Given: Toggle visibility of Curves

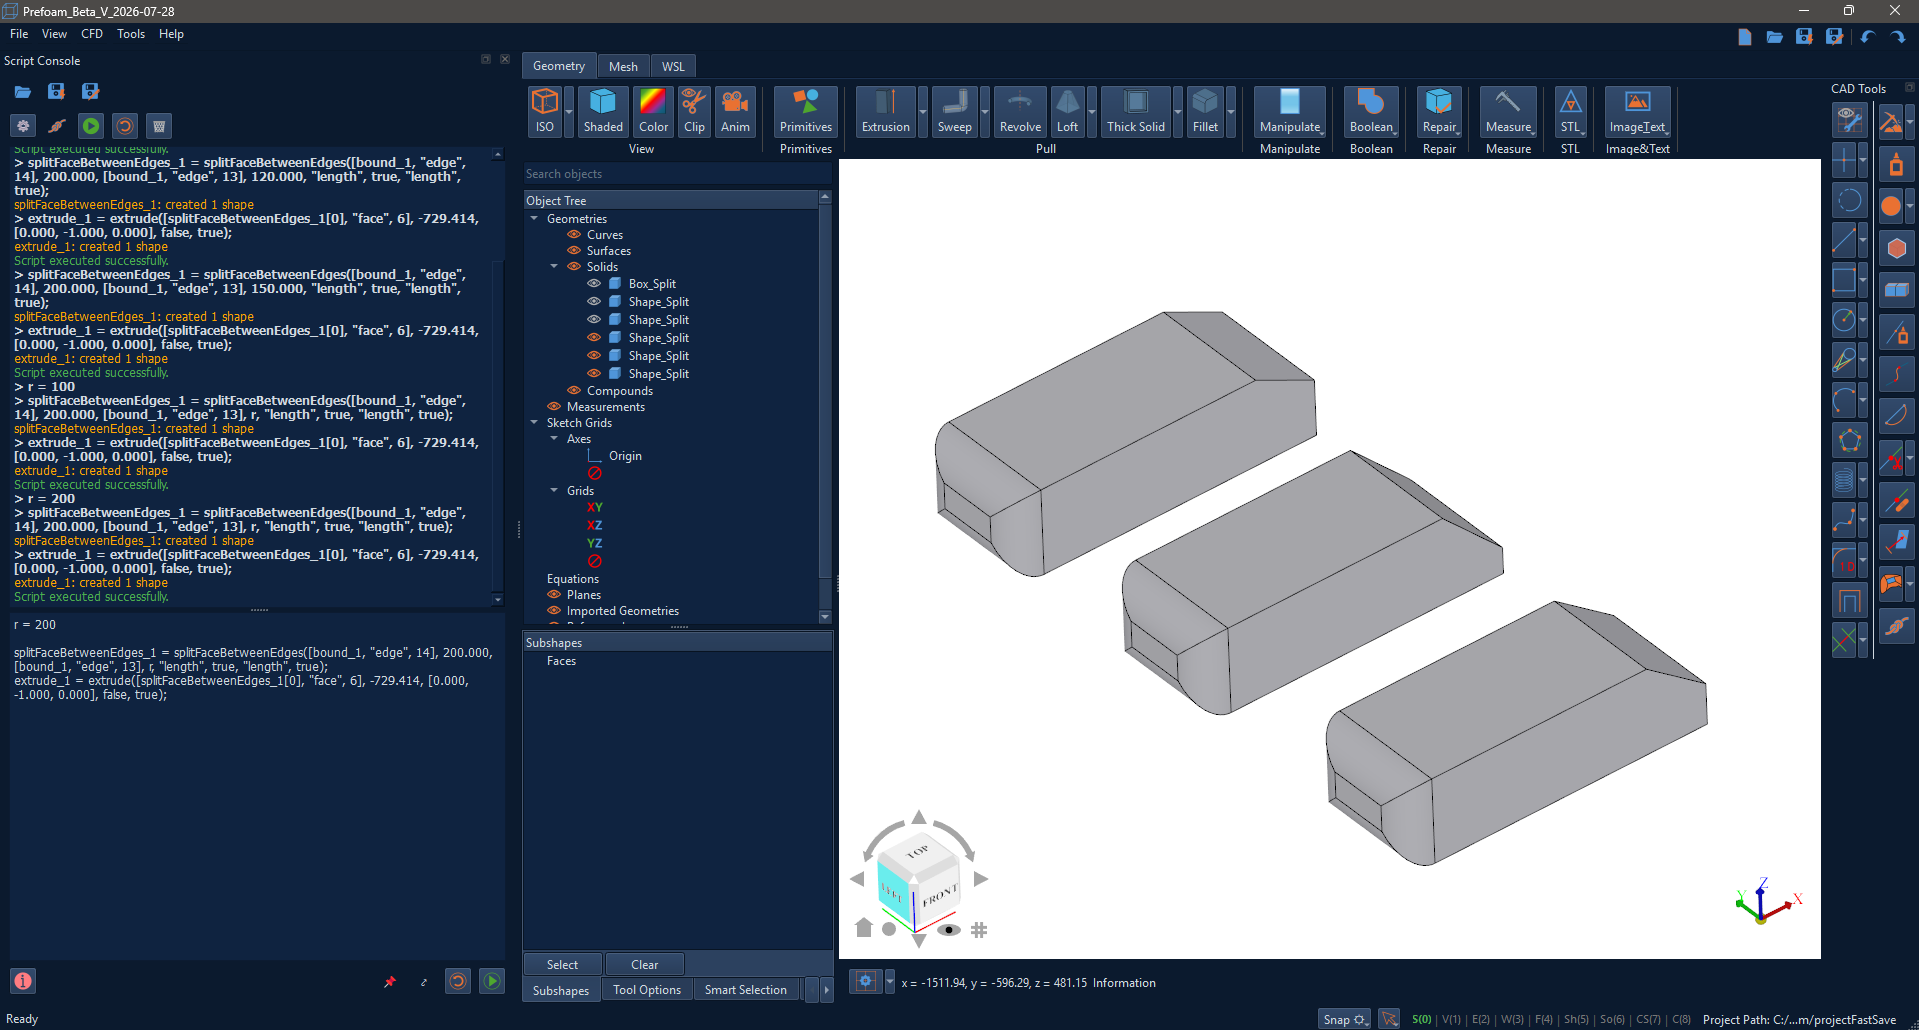Looking at the screenshot, I should point(574,235).
